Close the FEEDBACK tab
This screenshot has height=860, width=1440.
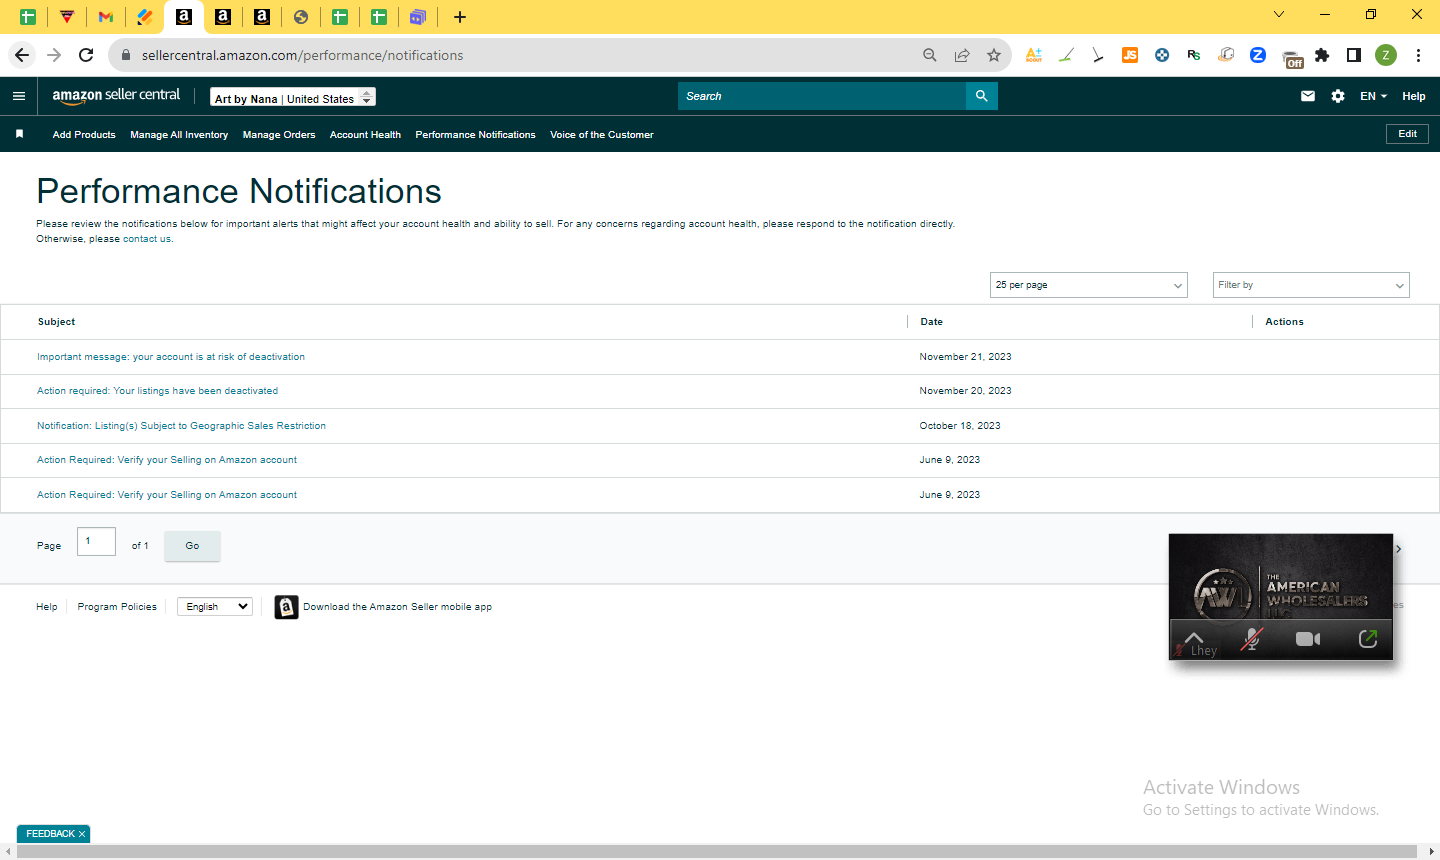pos(82,834)
